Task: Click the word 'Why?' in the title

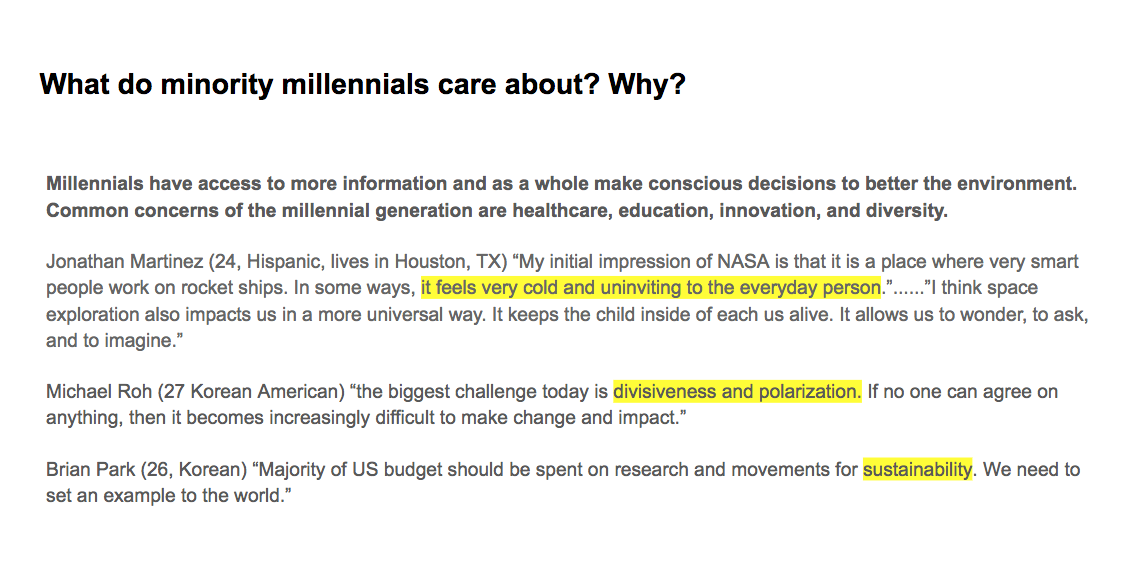Action: pyautogui.click(x=647, y=84)
